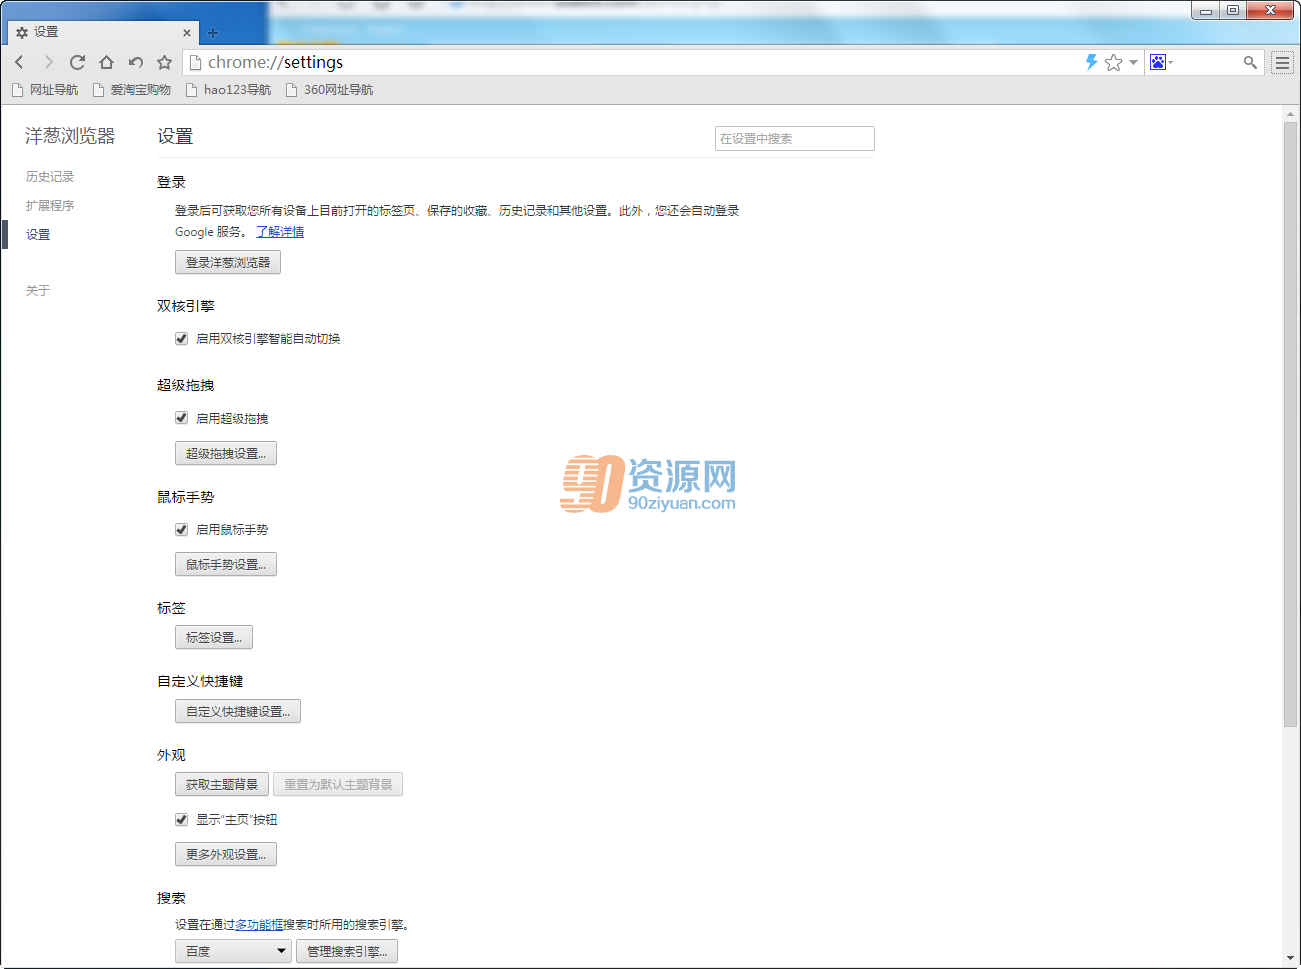This screenshot has height=969, width=1301.
Task: Go forward with the forward arrow
Action: (48, 62)
